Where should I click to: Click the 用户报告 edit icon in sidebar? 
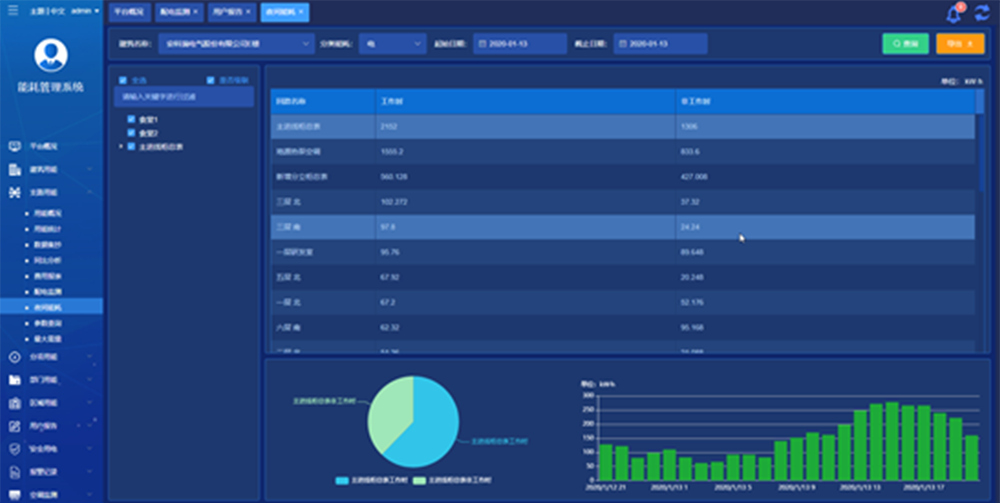pyautogui.click(x=14, y=426)
